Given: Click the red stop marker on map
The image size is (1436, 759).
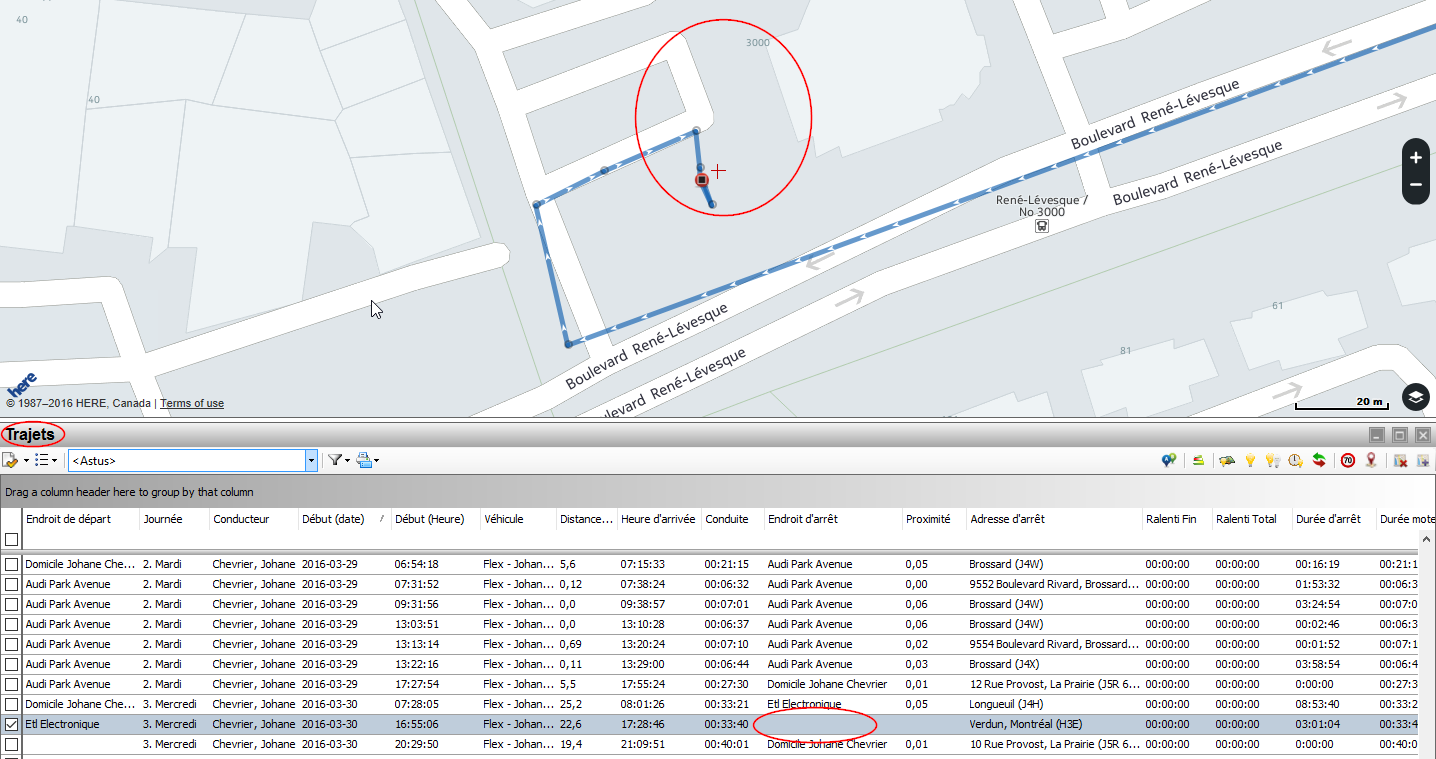Looking at the screenshot, I should (702, 180).
